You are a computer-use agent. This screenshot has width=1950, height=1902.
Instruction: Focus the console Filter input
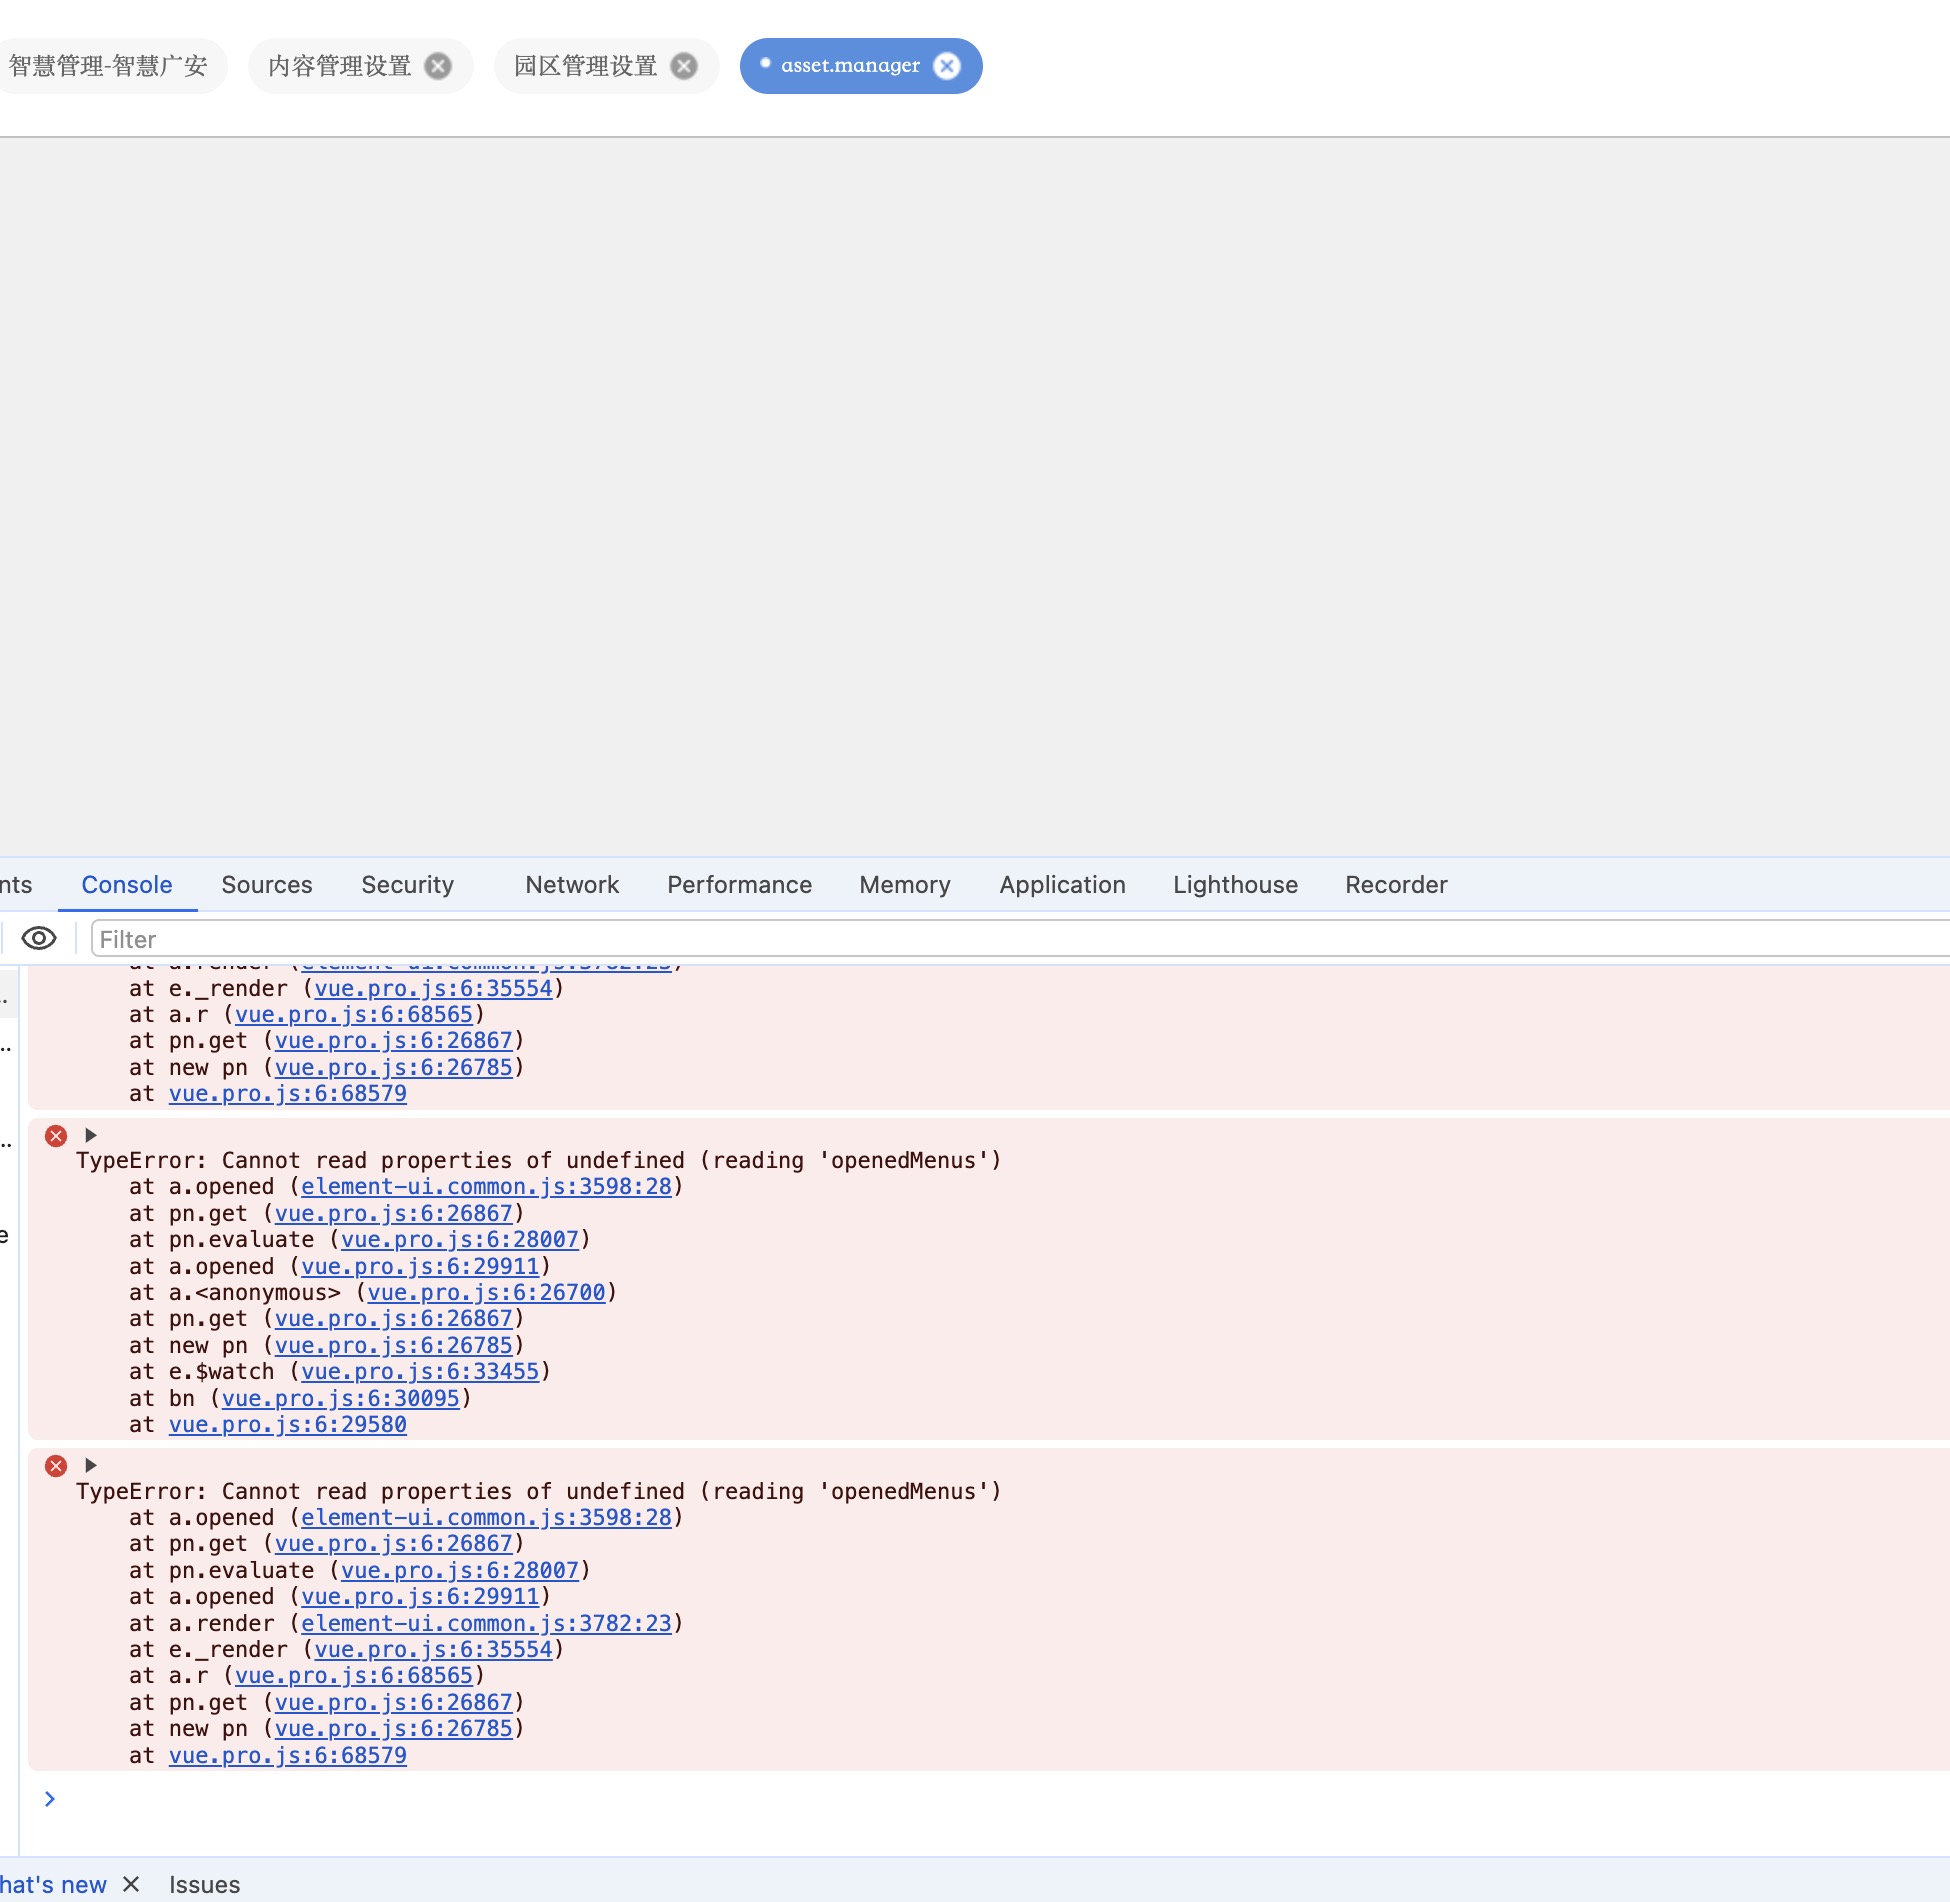pos(1000,939)
